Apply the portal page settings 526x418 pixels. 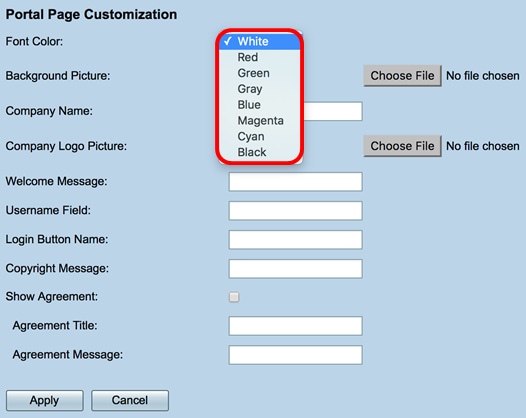[x=45, y=400]
